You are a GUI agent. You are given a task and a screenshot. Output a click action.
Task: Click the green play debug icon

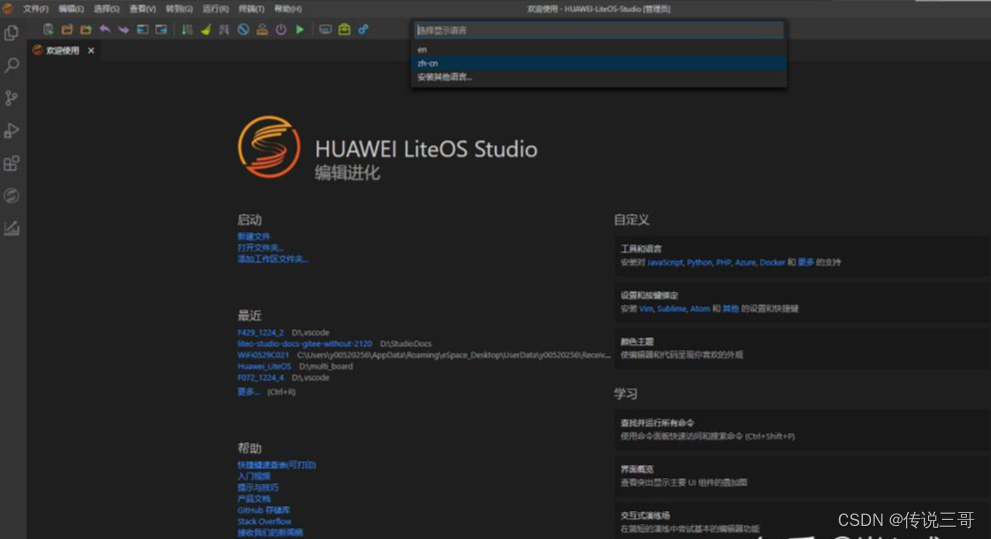tap(300, 29)
